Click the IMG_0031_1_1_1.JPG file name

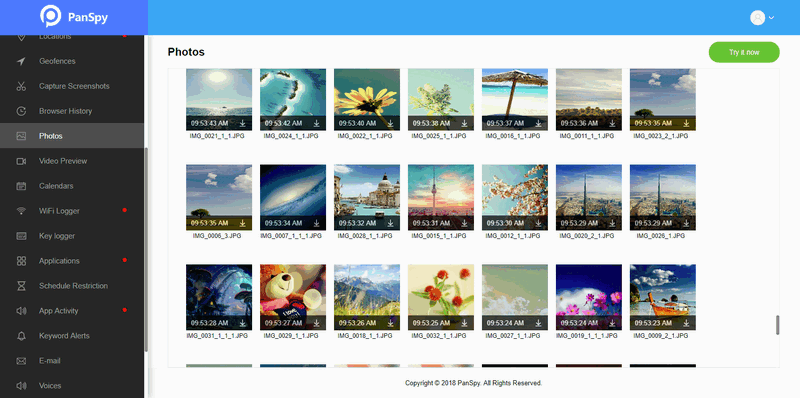coord(217,336)
